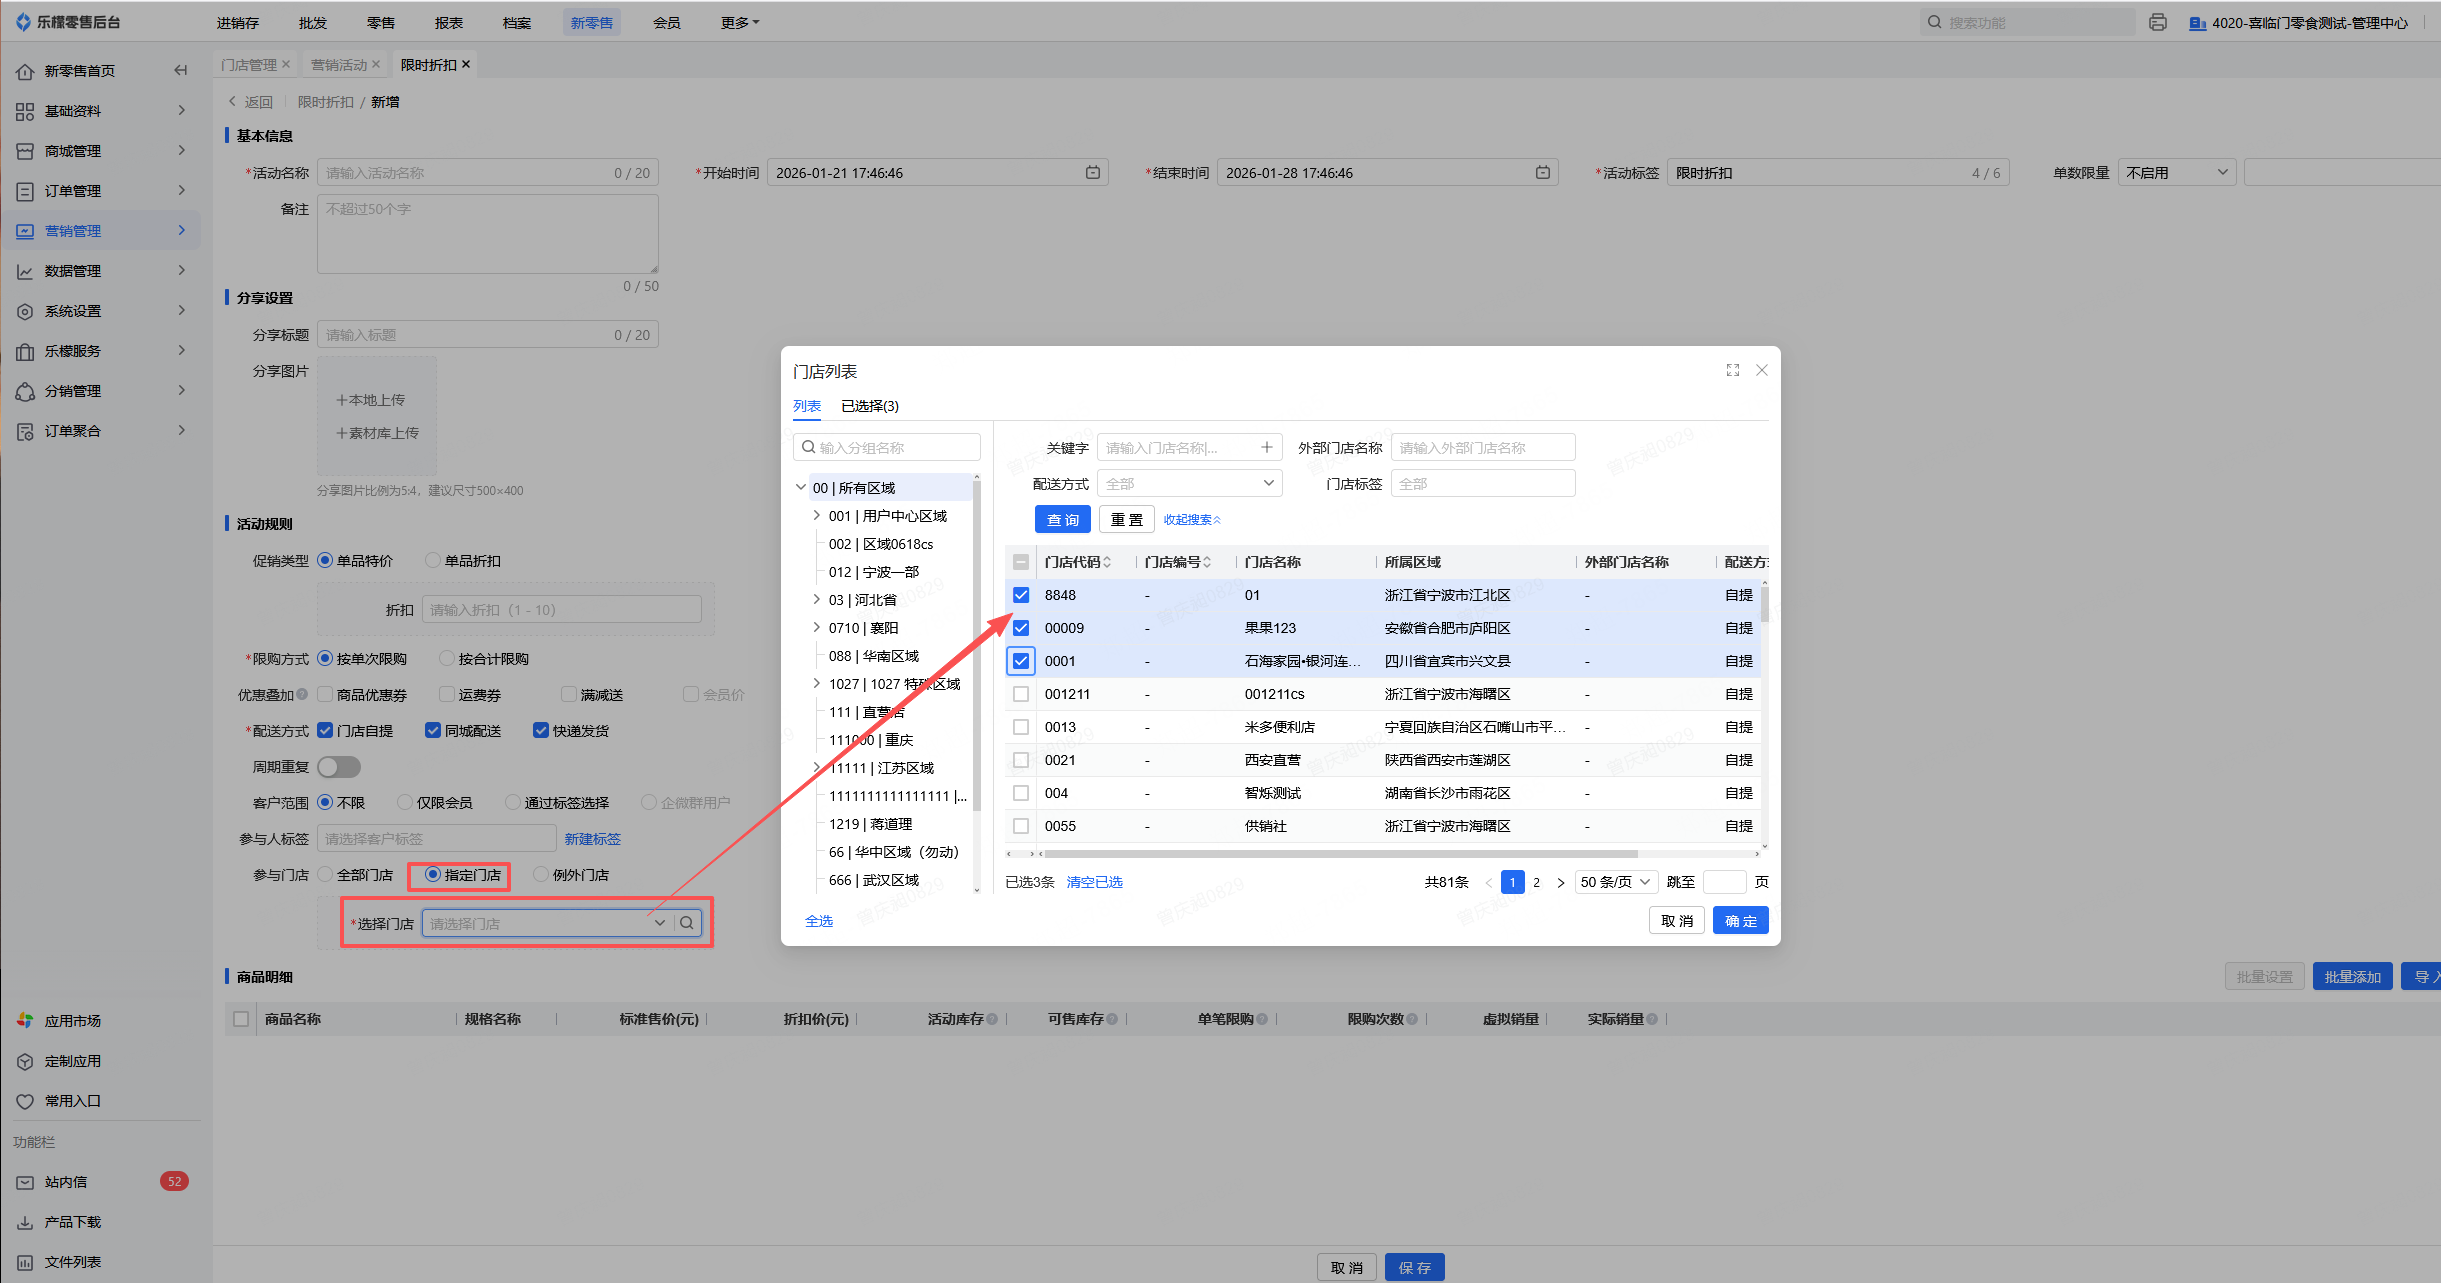Screen dimensions: 2441x1283
Task: Select the 例外门店 radio button
Action: pyautogui.click(x=541, y=875)
